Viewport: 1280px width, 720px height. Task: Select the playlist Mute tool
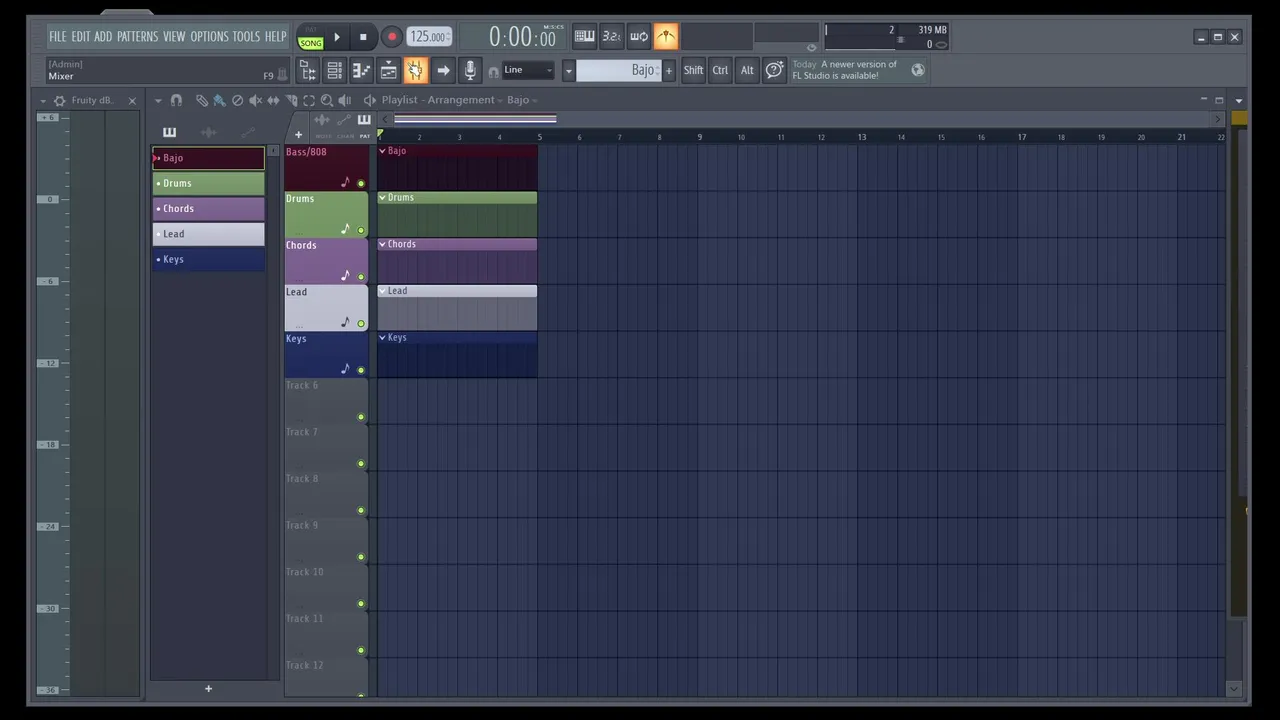(x=255, y=100)
